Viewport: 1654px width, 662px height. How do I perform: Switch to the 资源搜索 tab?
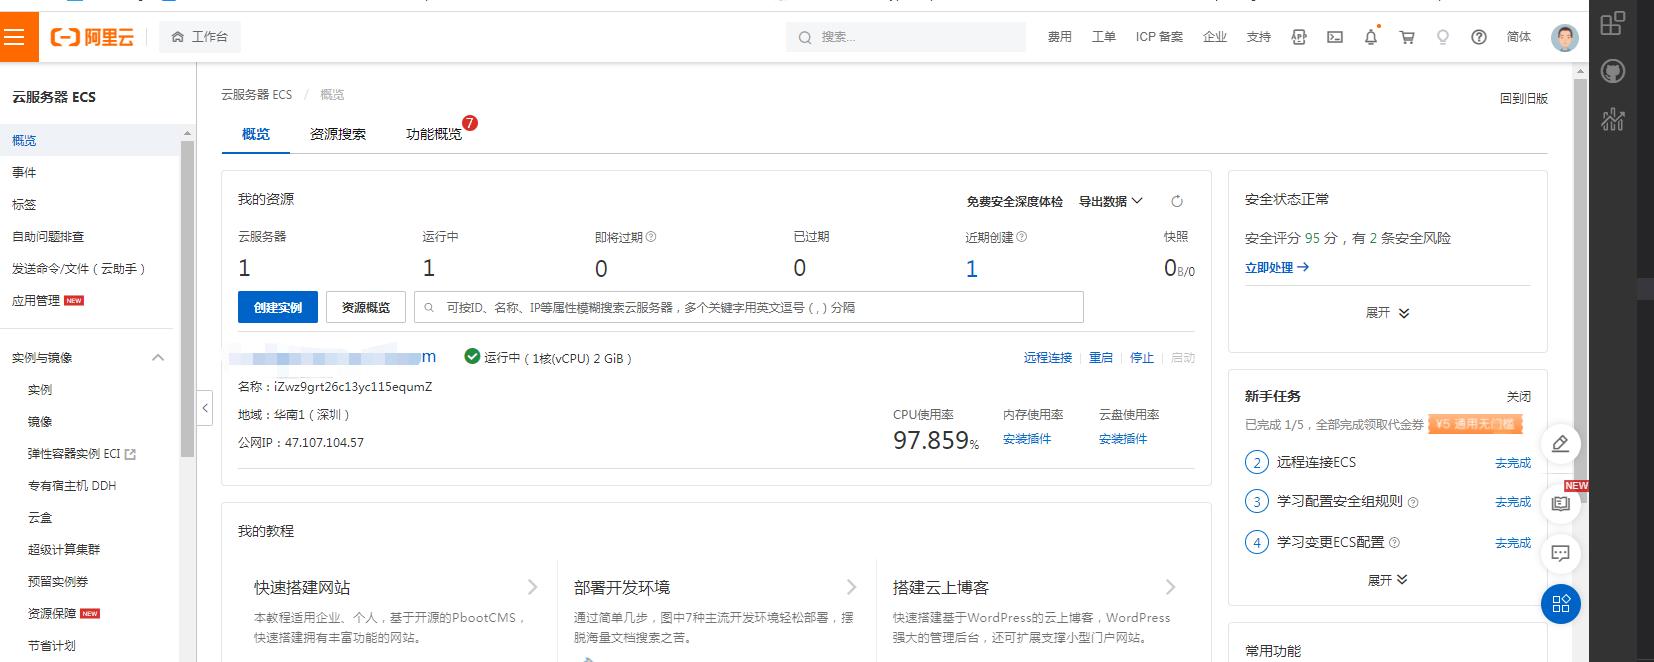point(338,134)
